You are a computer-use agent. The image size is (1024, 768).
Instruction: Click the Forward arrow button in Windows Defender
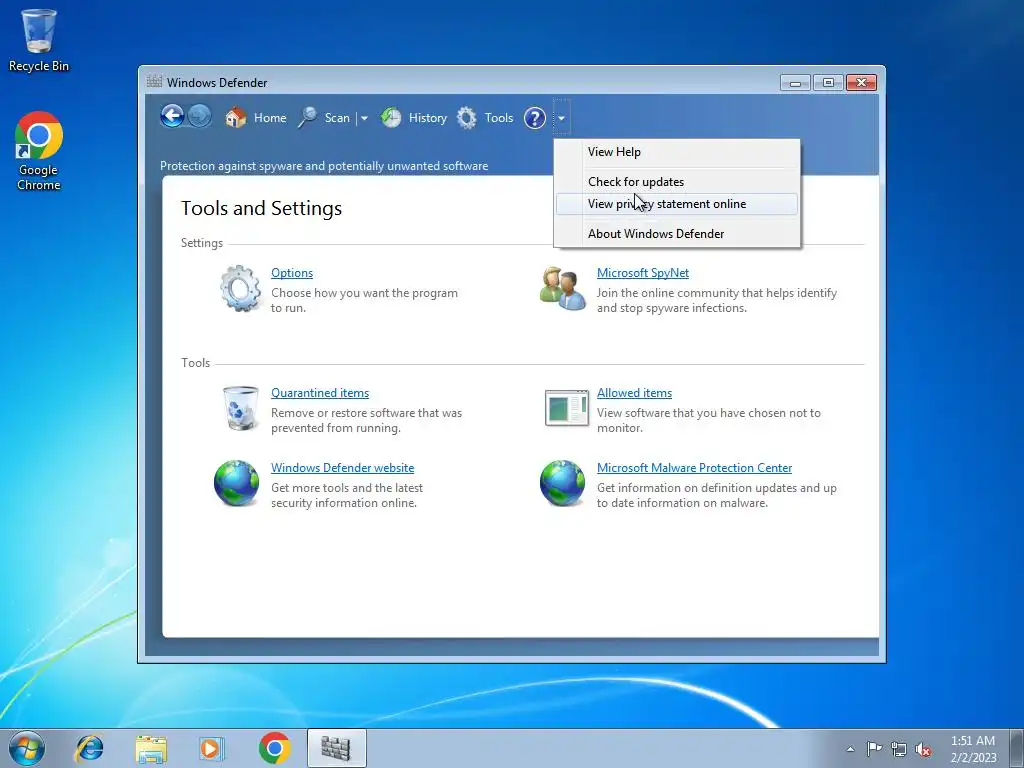coord(199,117)
